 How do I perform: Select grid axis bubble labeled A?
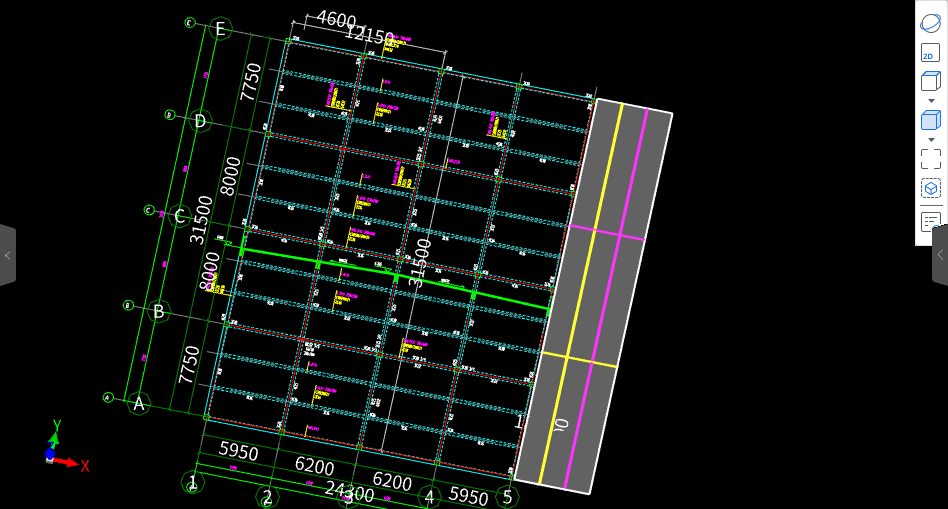[x=139, y=403]
